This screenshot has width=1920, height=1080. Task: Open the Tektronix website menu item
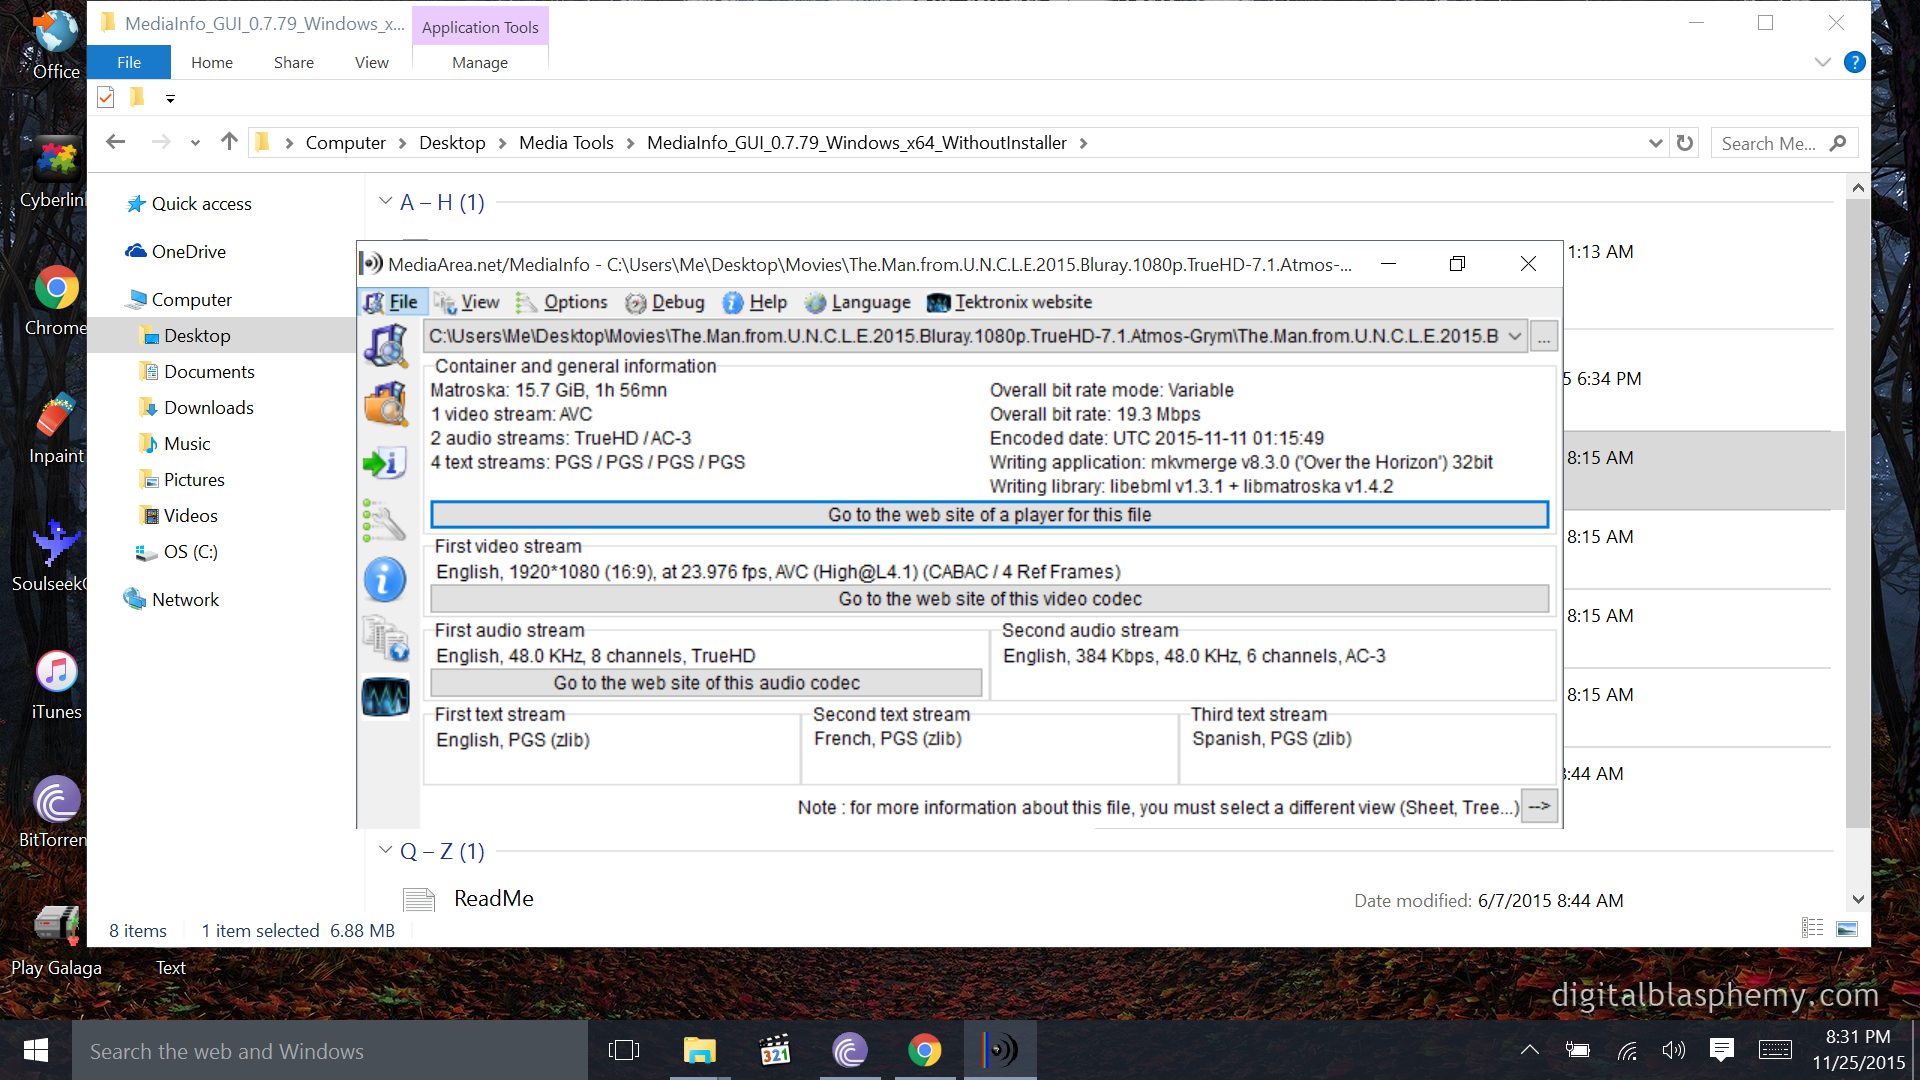coord(1009,302)
